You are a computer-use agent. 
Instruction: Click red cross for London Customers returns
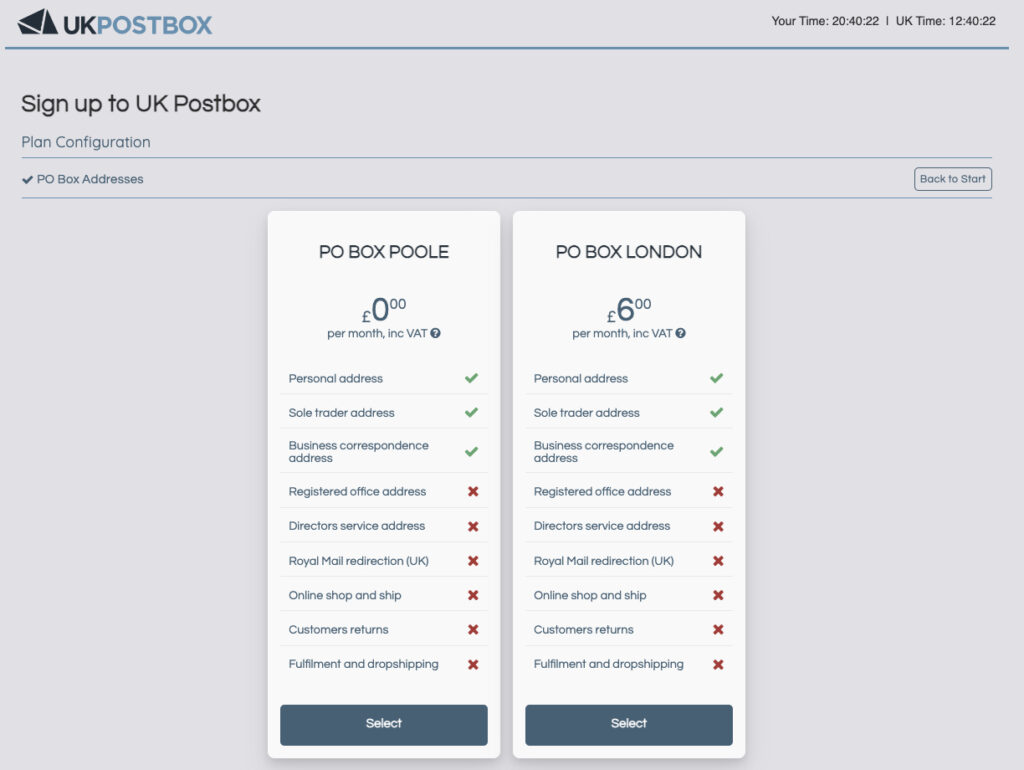[x=718, y=630]
